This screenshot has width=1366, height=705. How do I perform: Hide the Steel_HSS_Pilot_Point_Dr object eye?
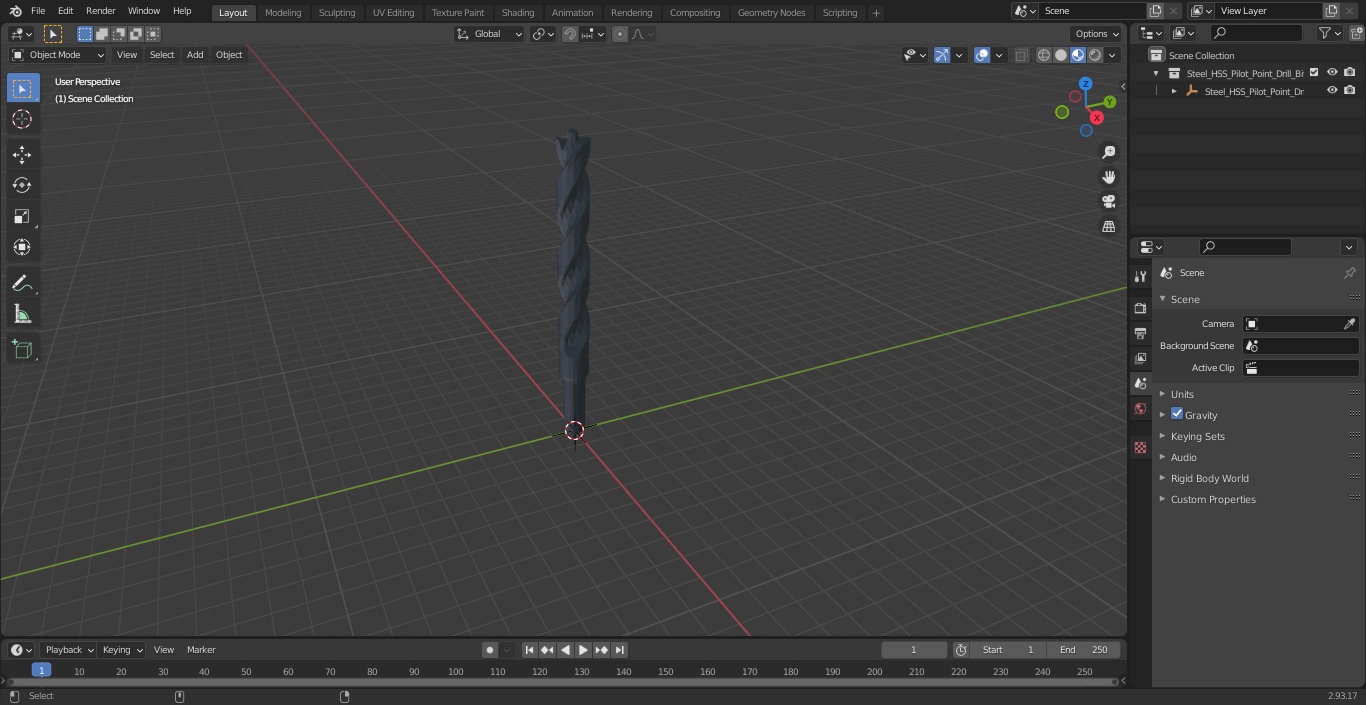click(1332, 91)
